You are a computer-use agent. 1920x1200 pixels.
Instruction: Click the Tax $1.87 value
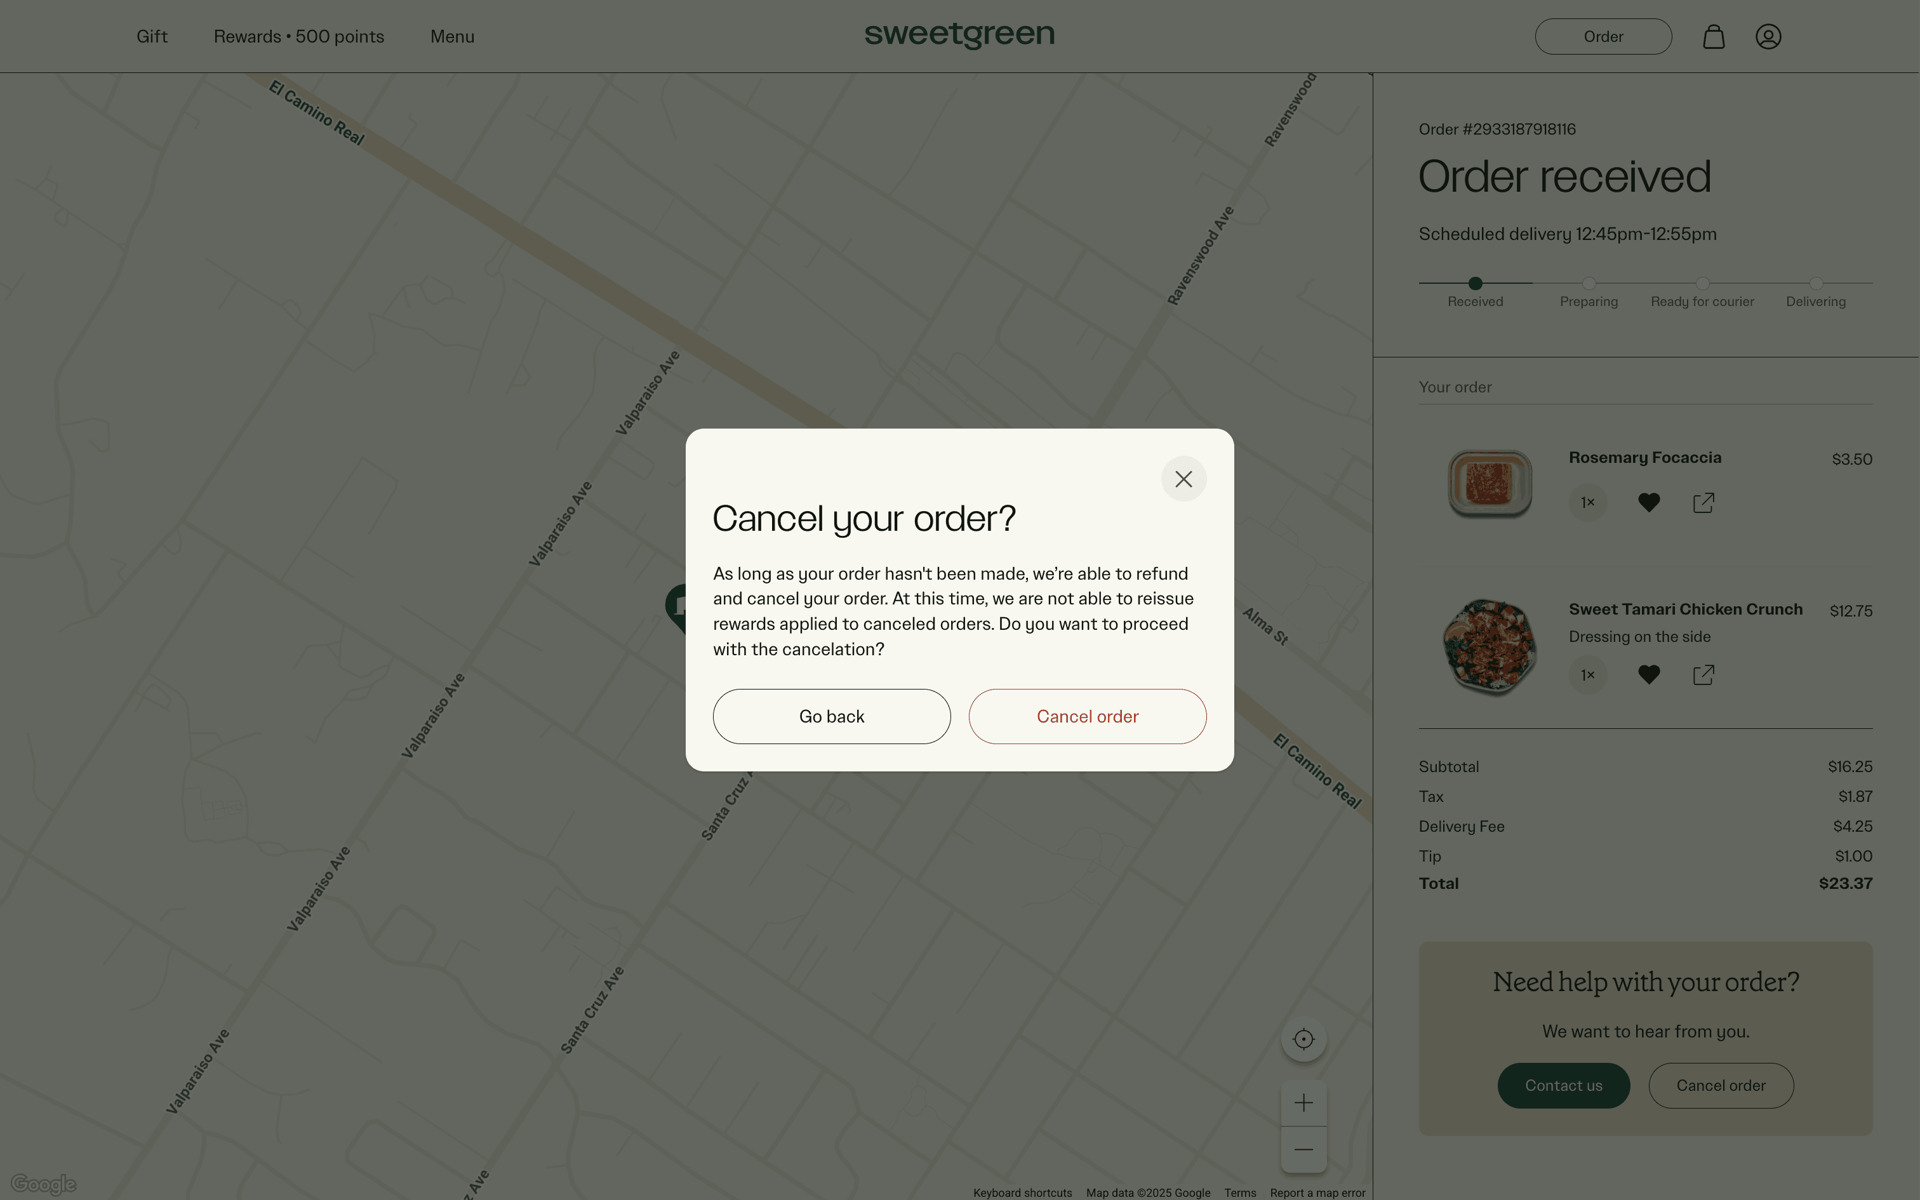1855,797
